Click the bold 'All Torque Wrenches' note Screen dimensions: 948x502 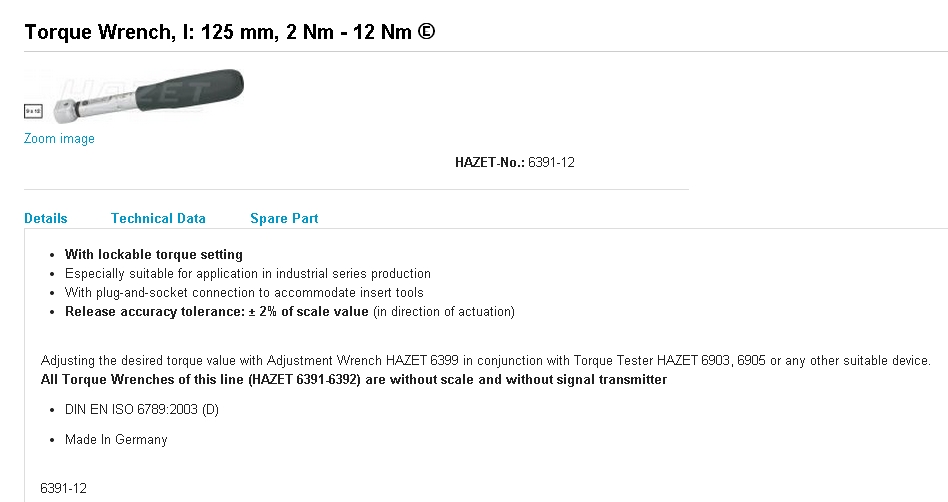(x=354, y=380)
